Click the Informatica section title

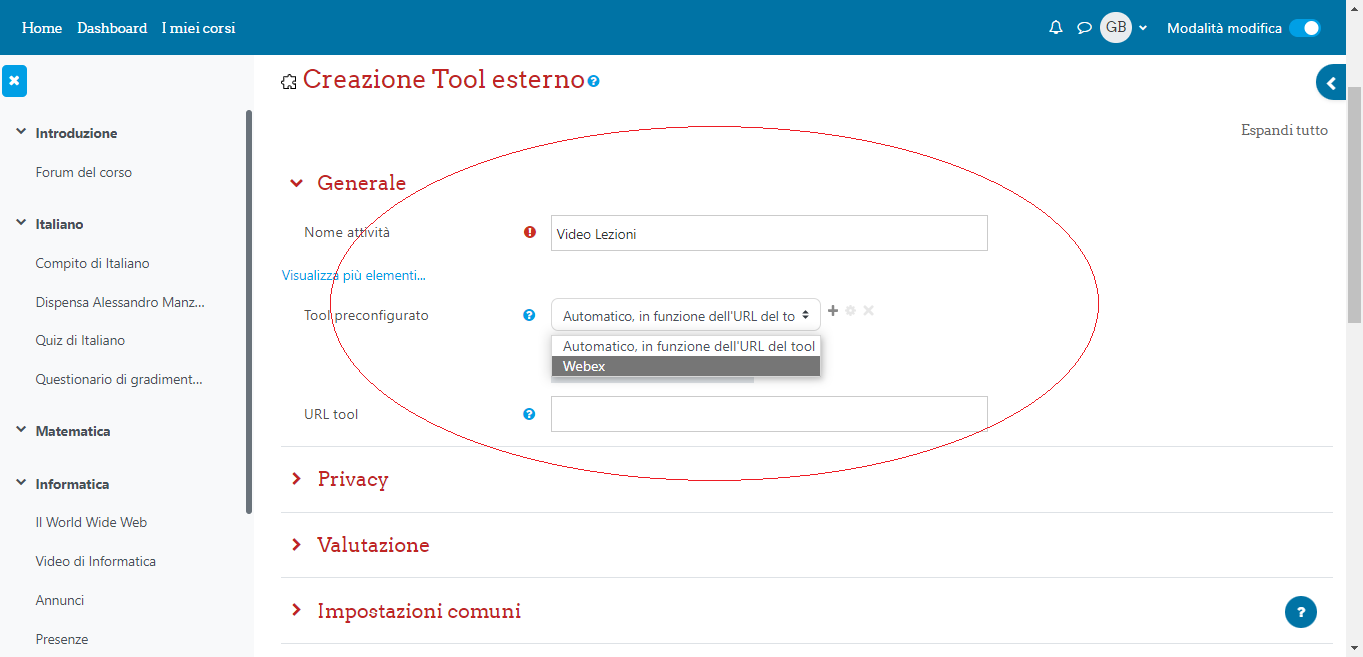point(72,484)
